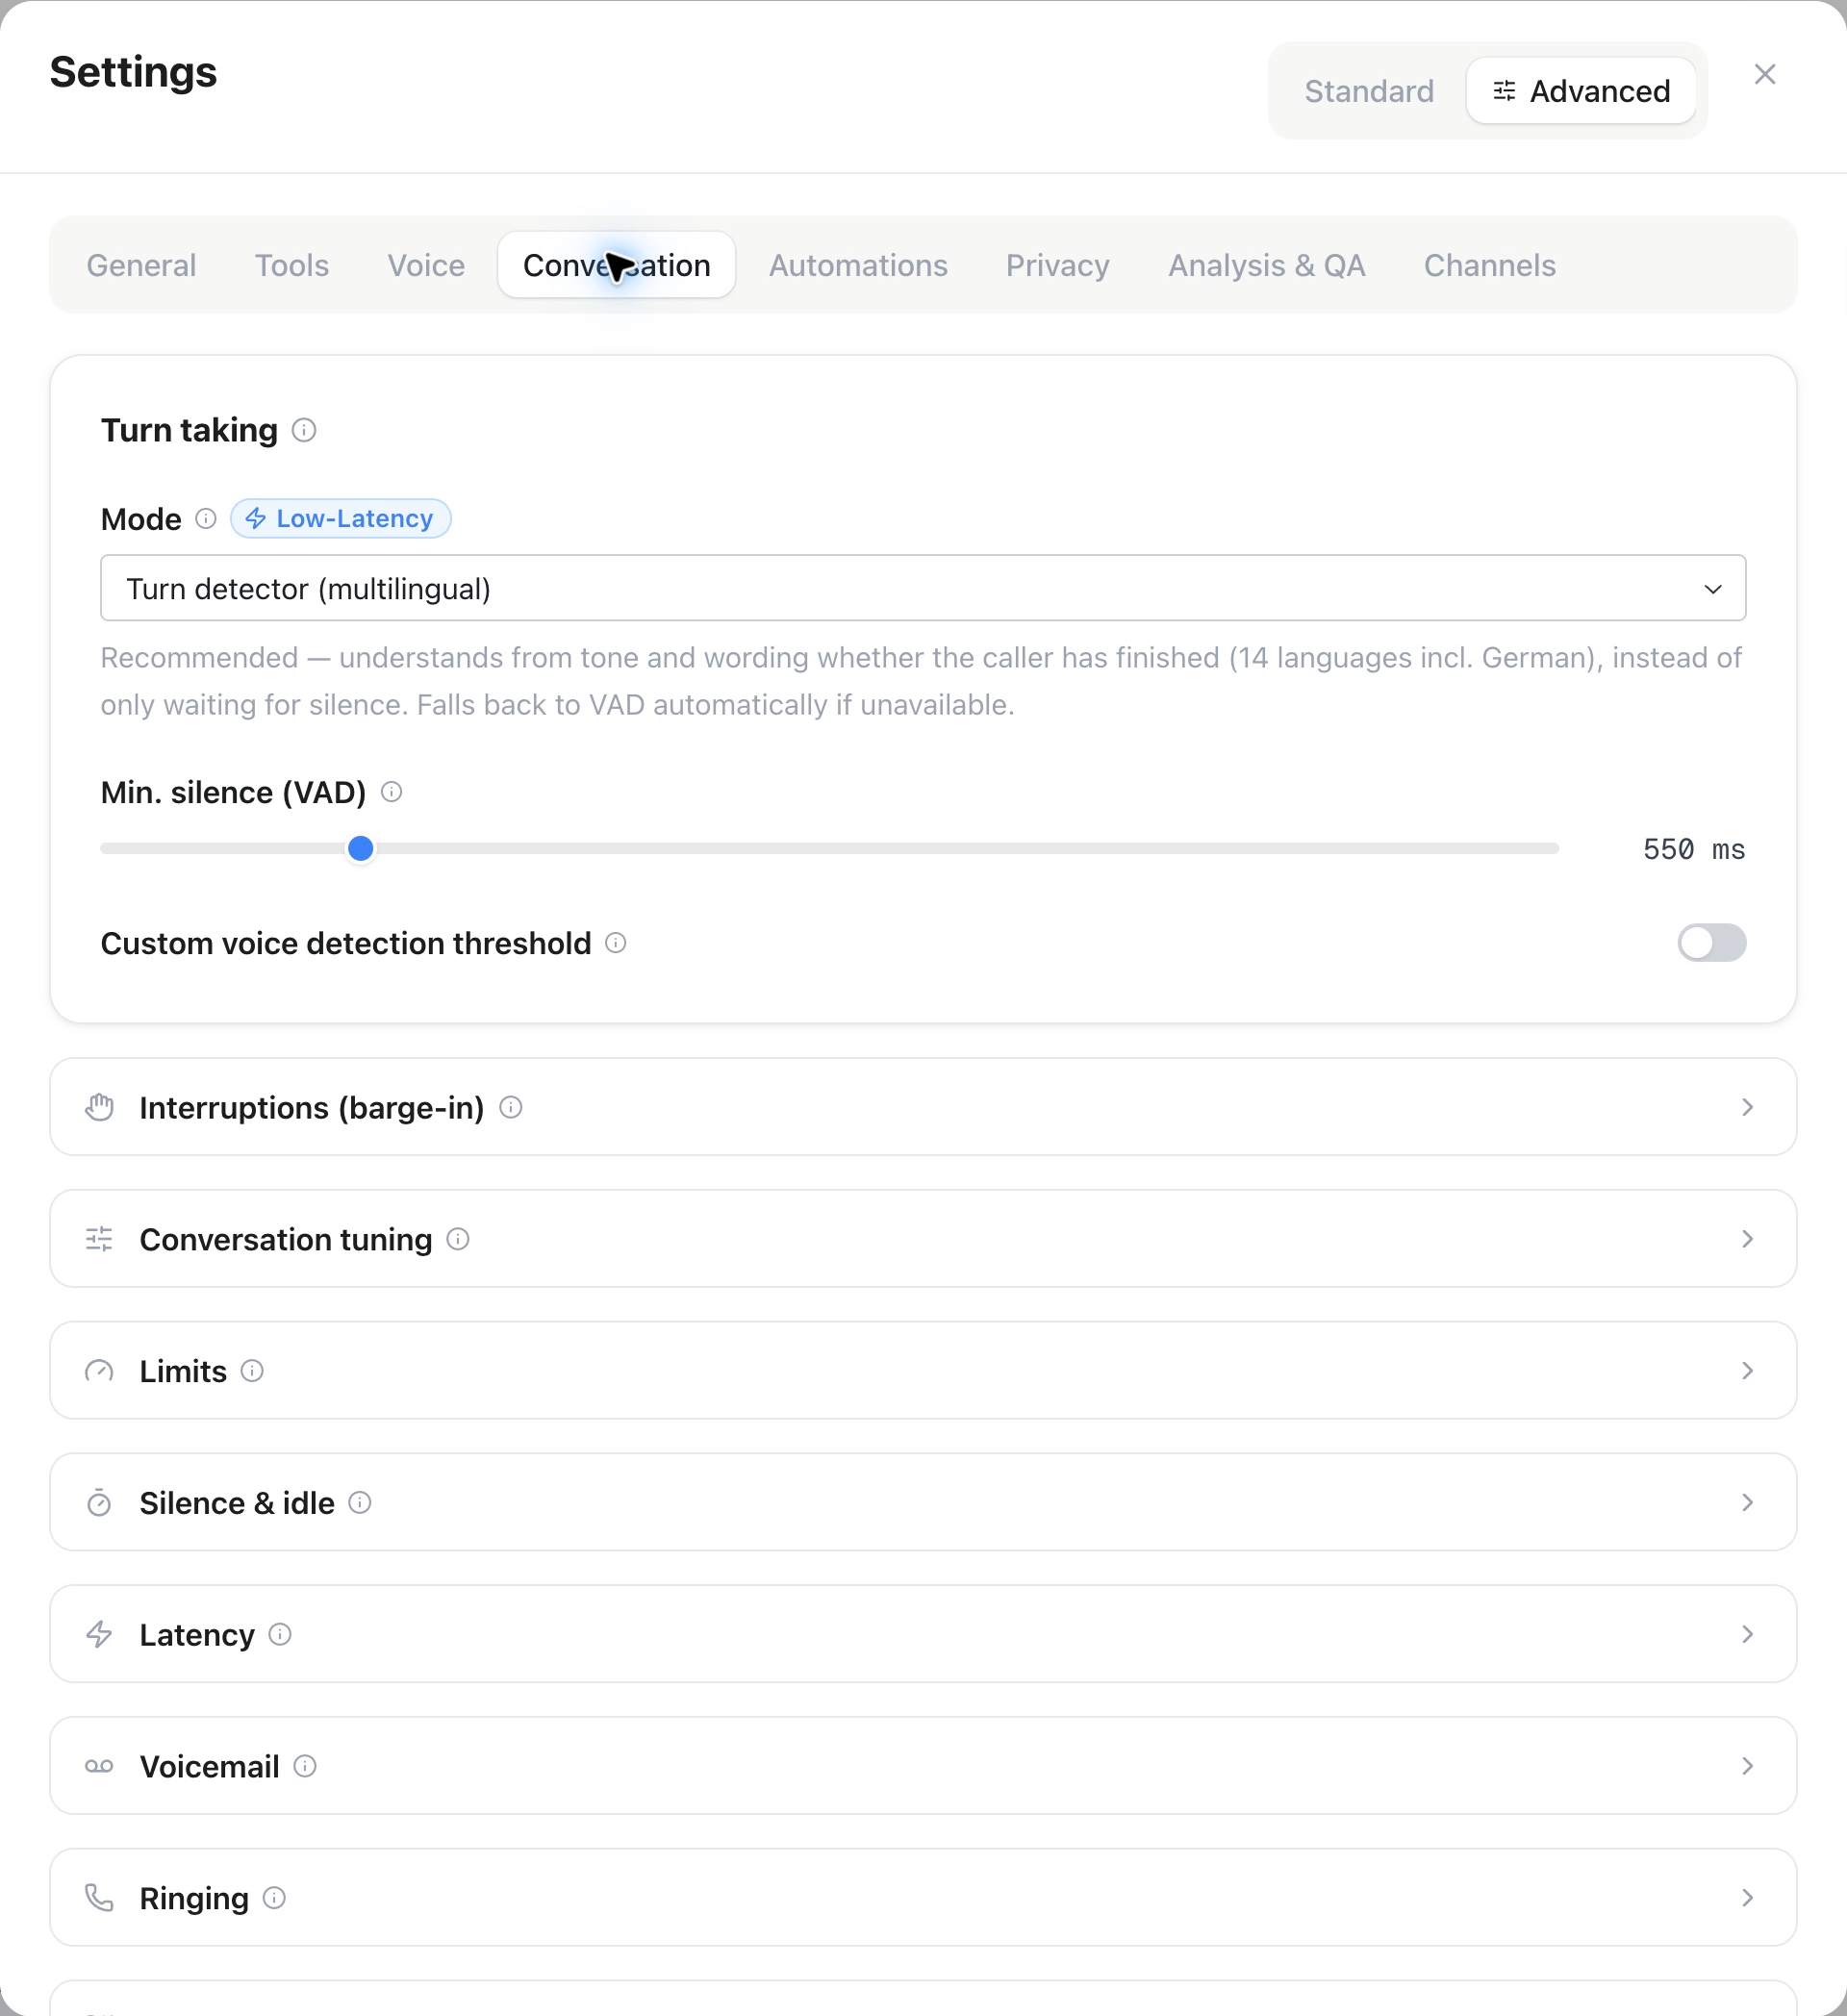Expand the Conversation tuning section chevron
1847x2016 pixels.
tap(1747, 1239)
